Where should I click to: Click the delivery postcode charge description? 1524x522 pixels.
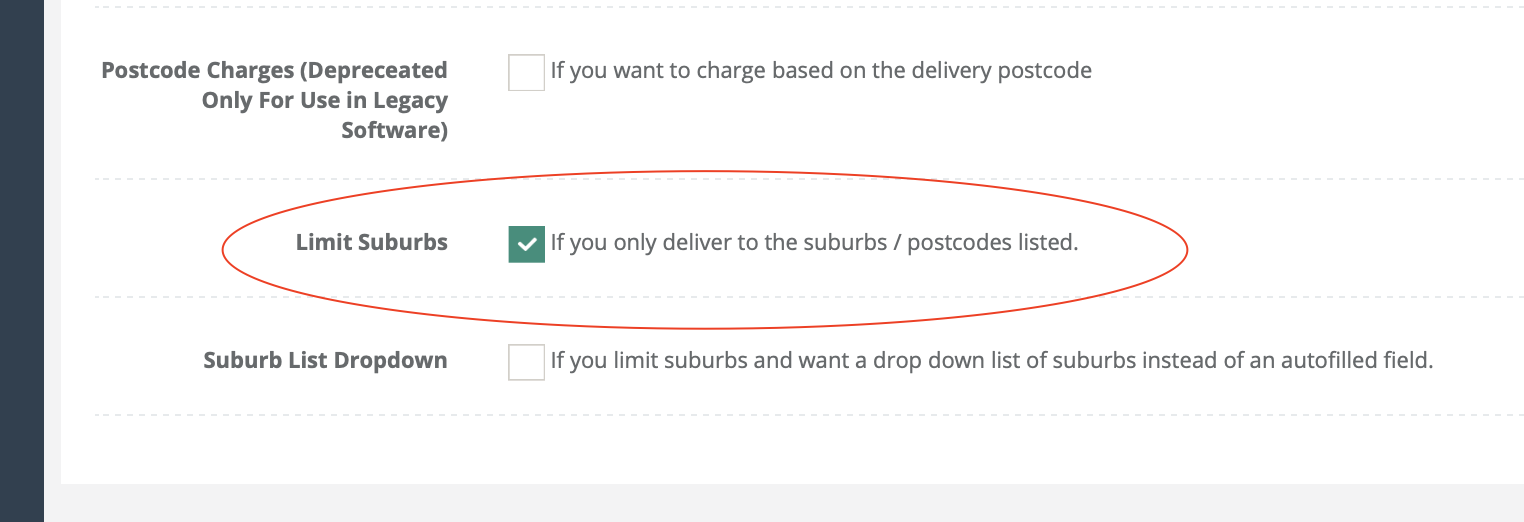click(820, 71)
